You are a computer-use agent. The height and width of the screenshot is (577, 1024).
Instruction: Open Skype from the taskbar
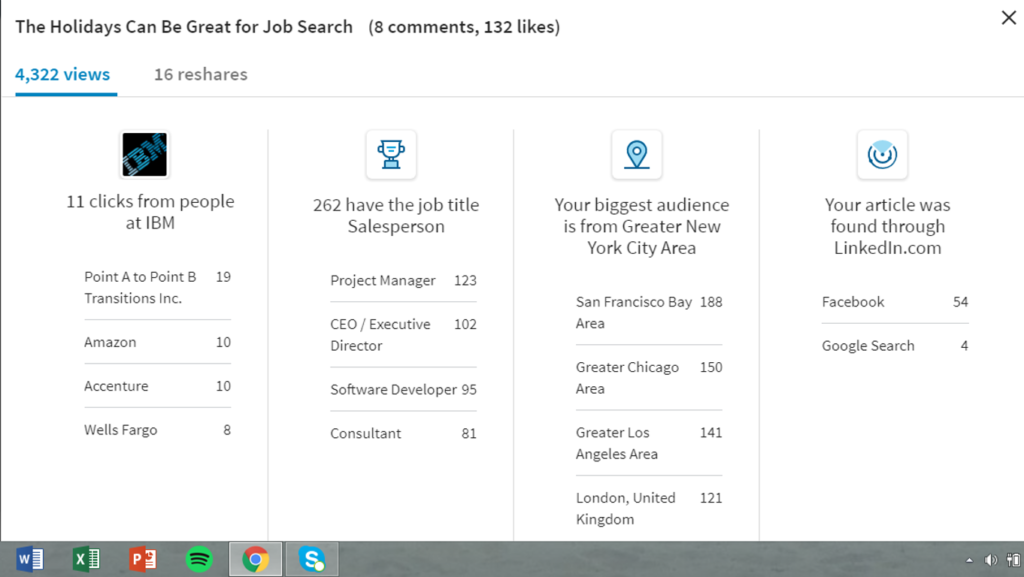(x=312, y=559)
